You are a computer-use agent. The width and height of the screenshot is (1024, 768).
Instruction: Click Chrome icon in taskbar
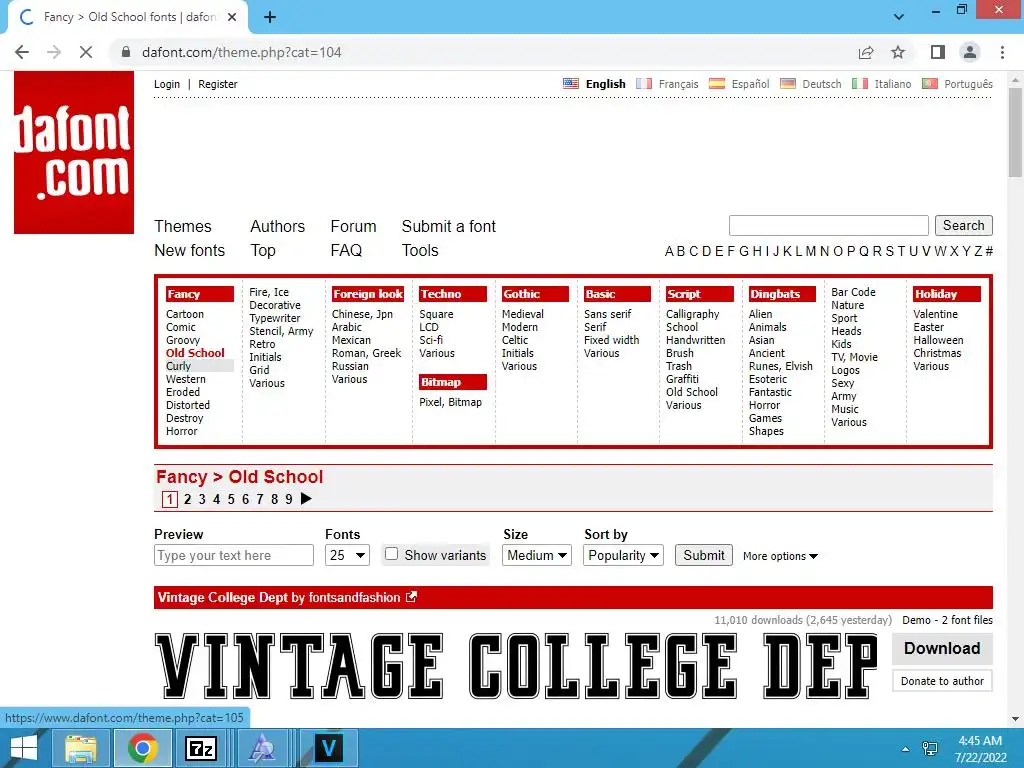(x=142, y=748)
